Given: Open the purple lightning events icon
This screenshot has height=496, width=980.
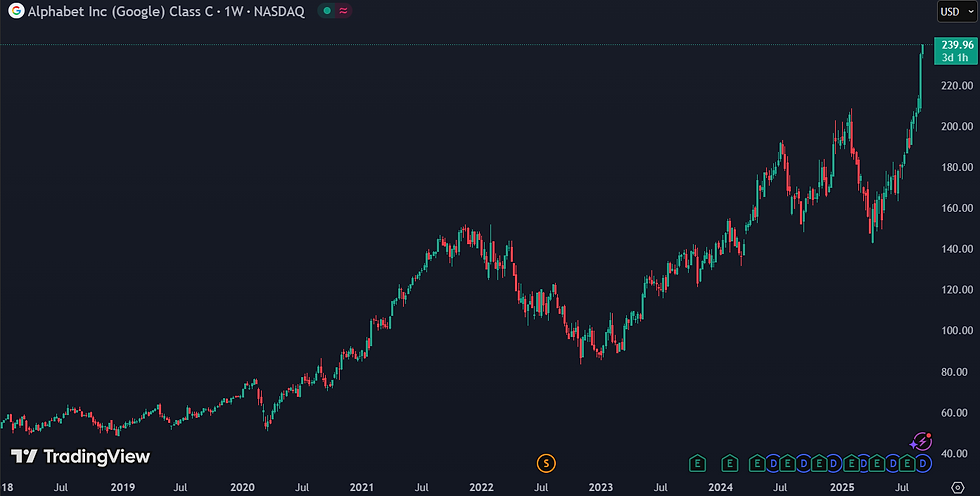Looking at the screenshot, I should coord(921,442).
